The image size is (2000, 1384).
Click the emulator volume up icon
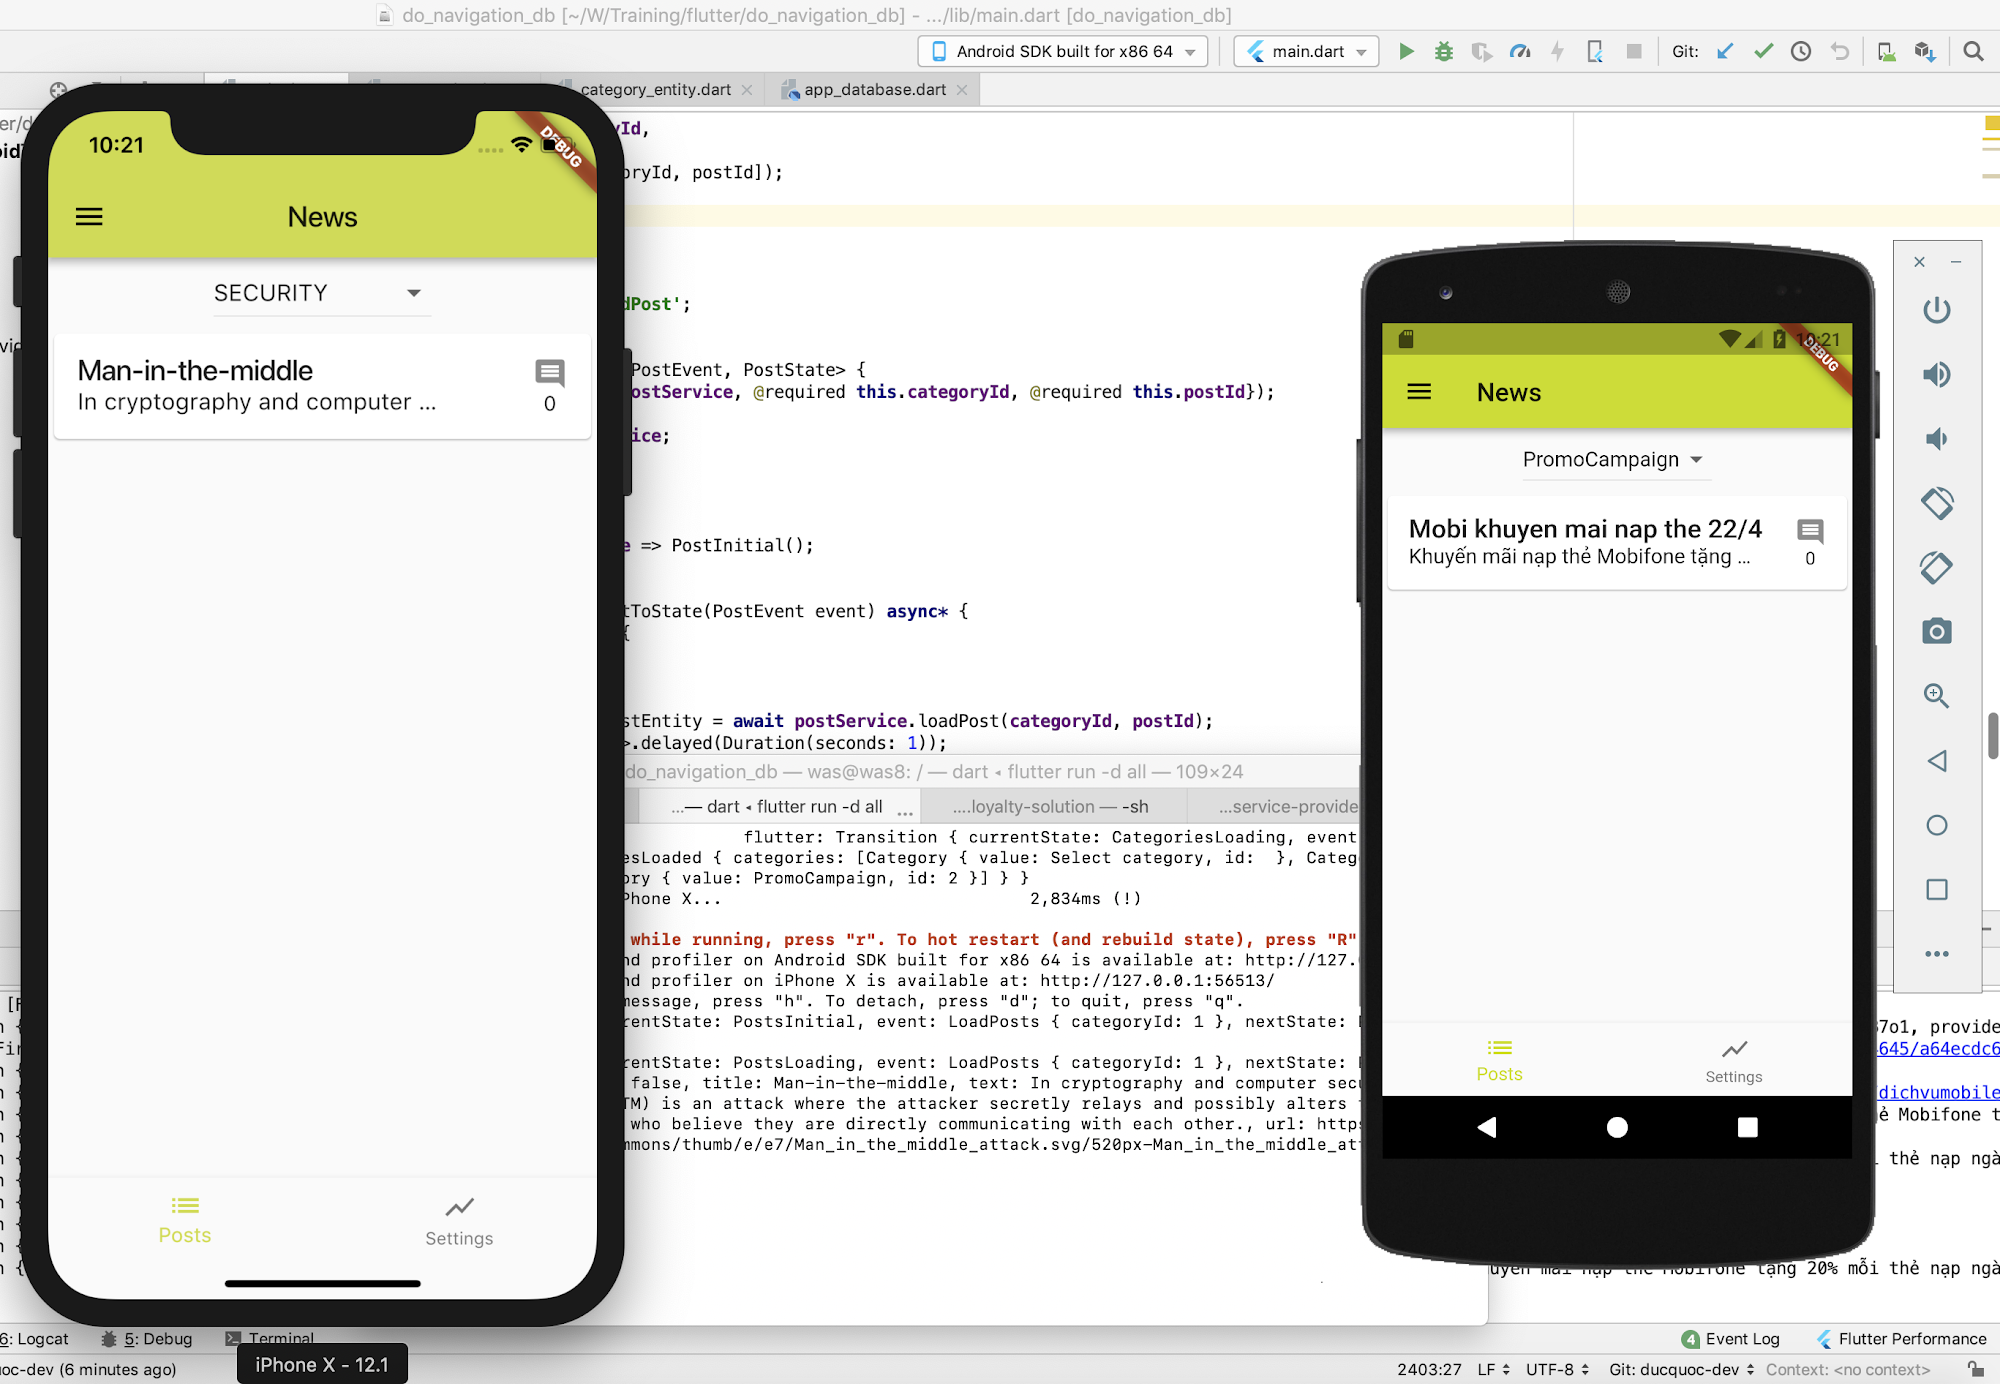click(x=1936, y=375)
